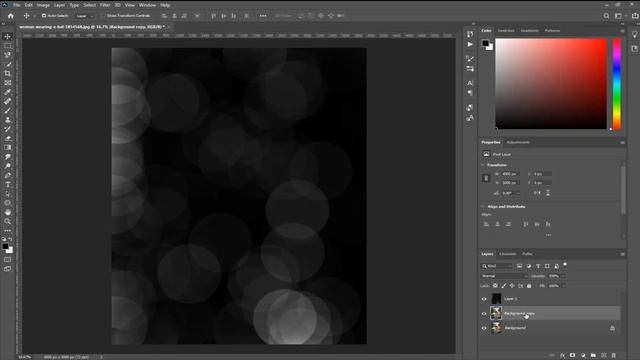The width and height of the screenshot is (640, 360).
Task: Toggle layer filtering on/off switch
Action: pos(565,265)
